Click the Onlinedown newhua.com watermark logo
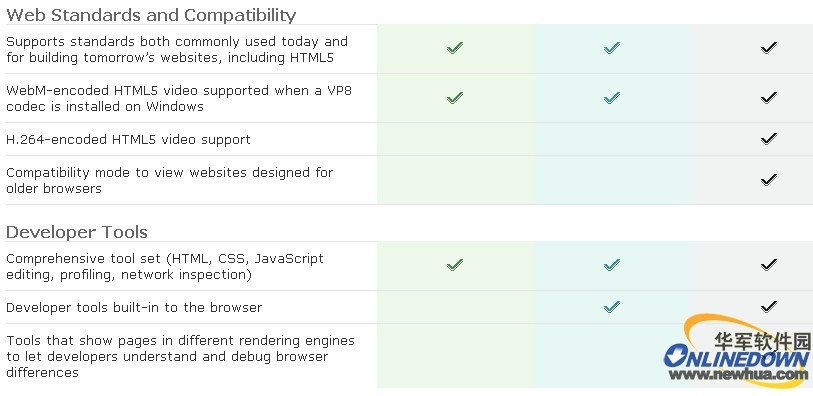Screen dimensions: 813x396 point(737,351)
